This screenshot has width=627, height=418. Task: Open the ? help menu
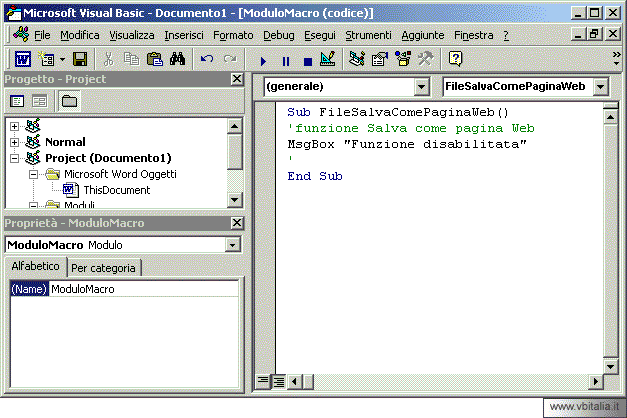pos(506,35)
